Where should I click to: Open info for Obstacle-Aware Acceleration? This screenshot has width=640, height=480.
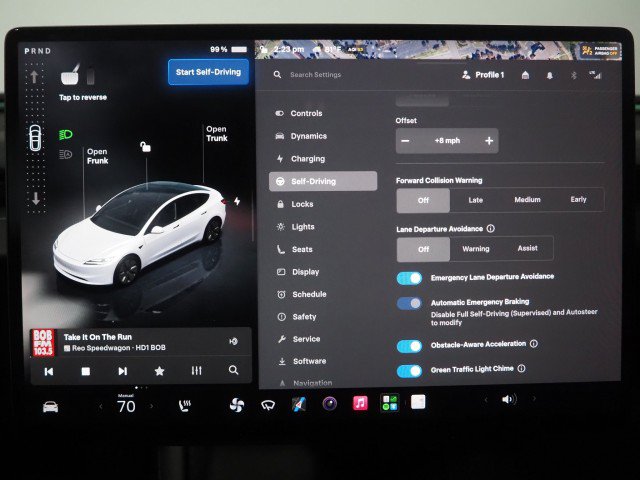click(534, 344)
